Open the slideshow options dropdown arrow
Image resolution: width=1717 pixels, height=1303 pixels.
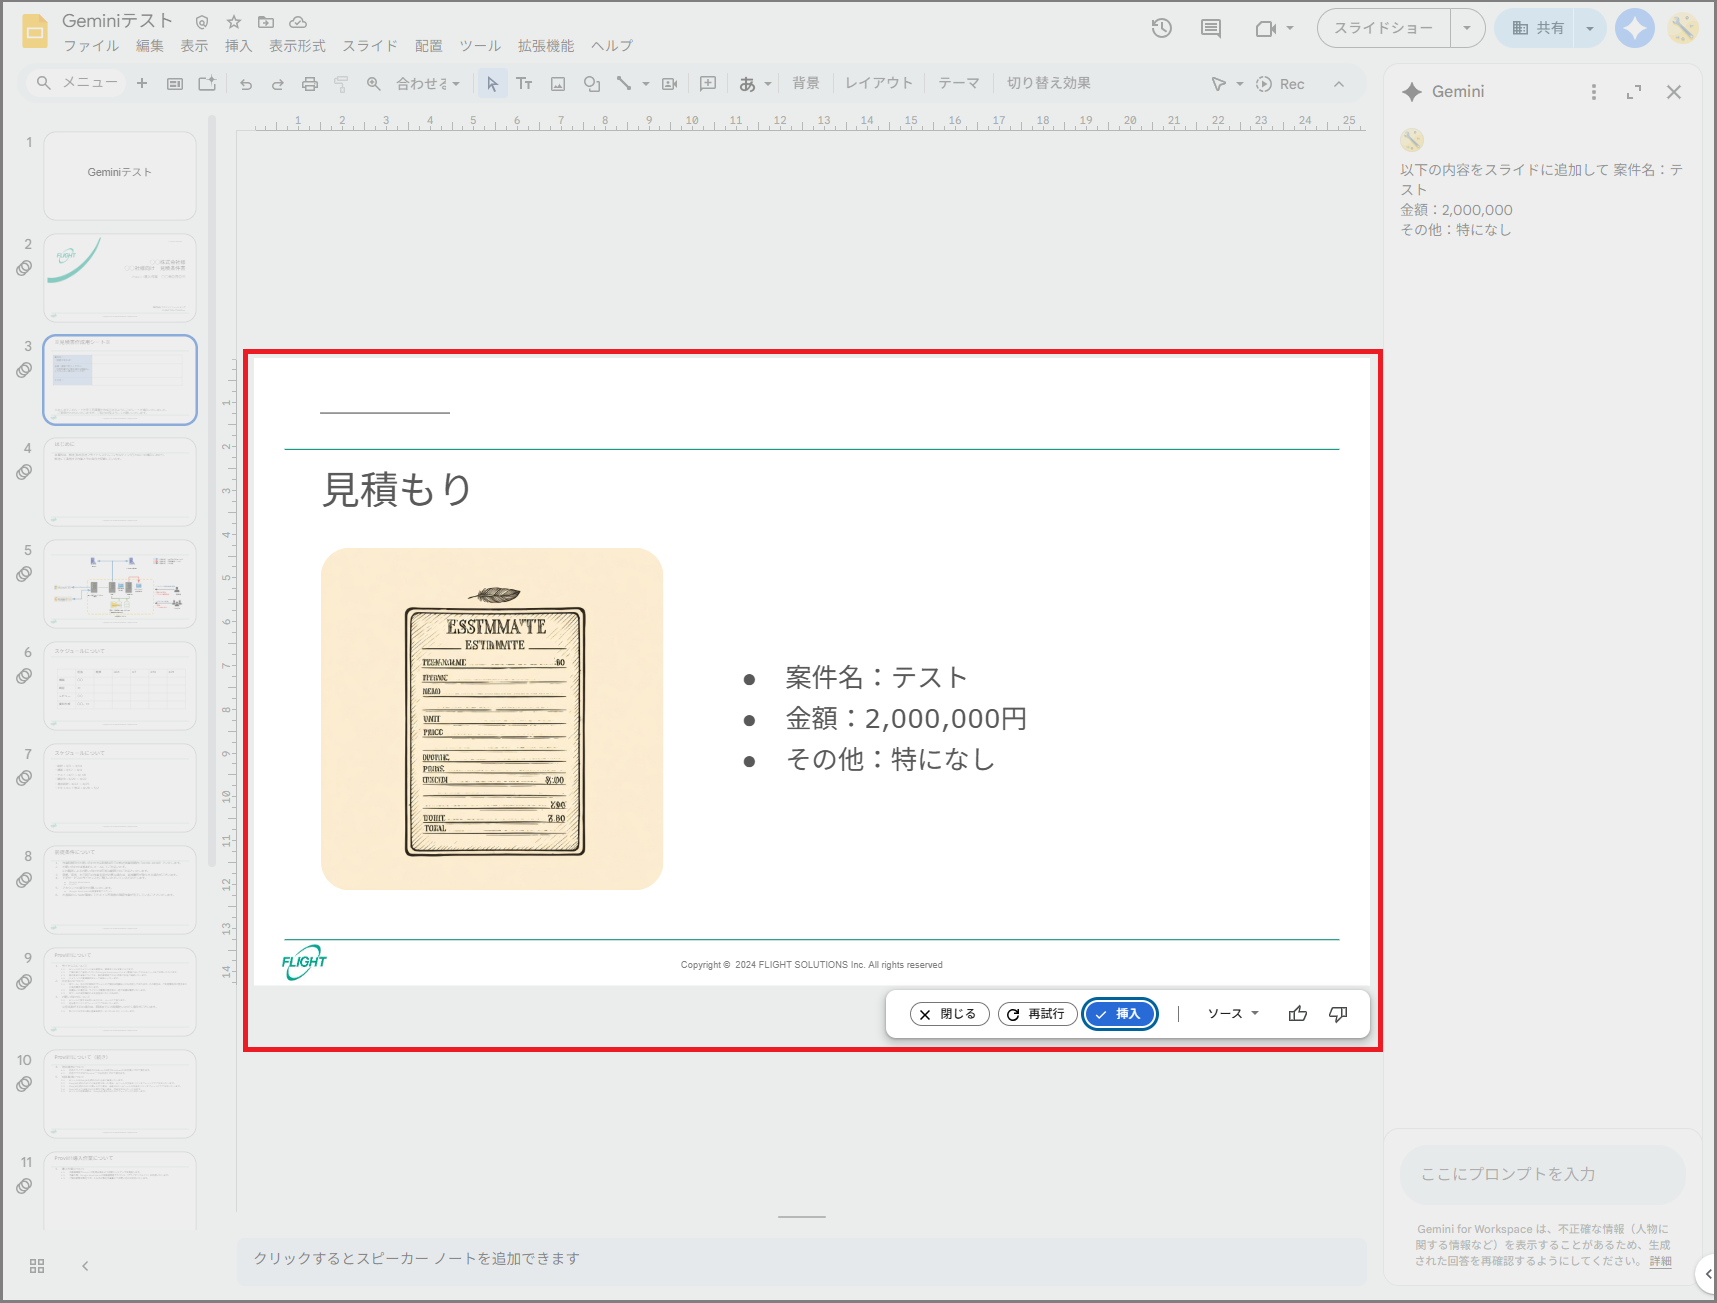coord(1467,28)
